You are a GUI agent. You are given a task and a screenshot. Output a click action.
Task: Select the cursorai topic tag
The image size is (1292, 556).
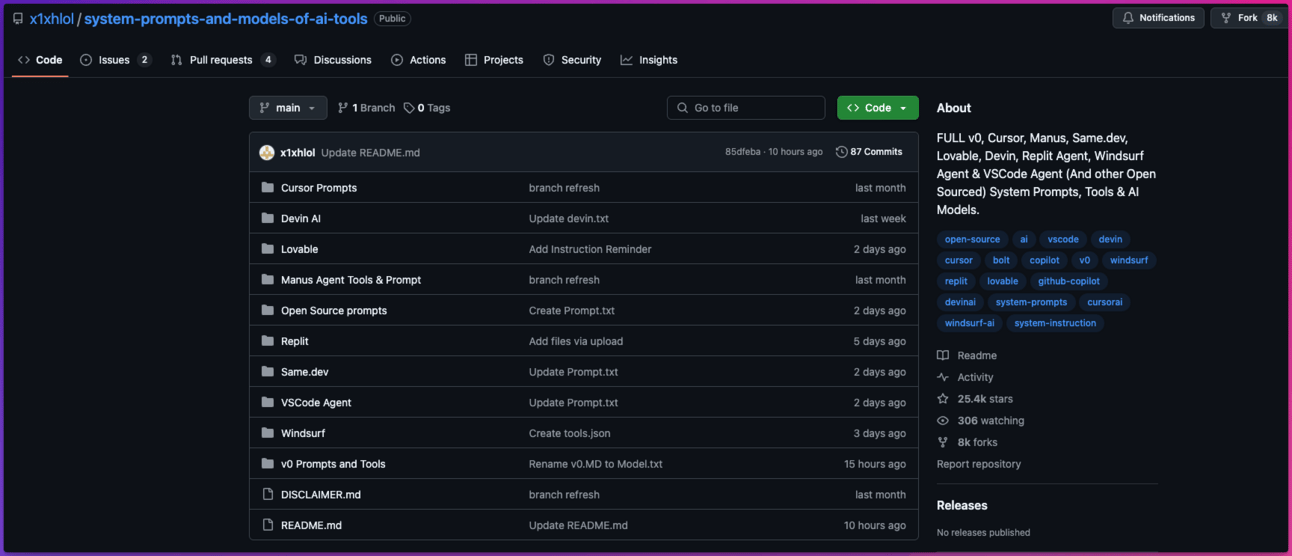coord(1105,302)
